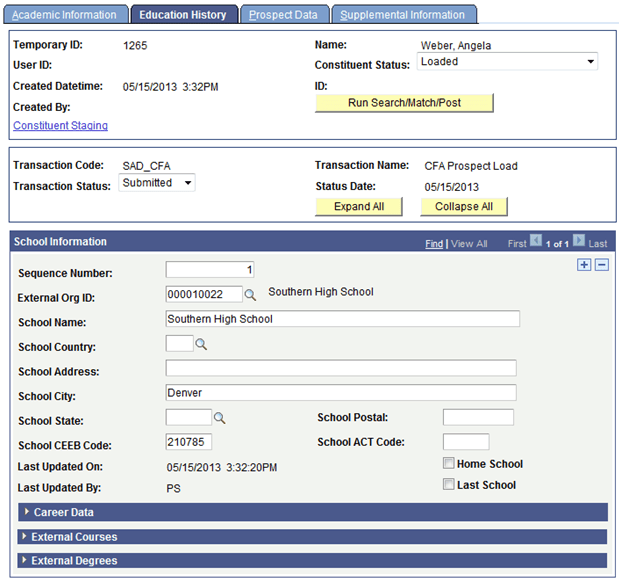Click the External Org ID field

point(204,295)
